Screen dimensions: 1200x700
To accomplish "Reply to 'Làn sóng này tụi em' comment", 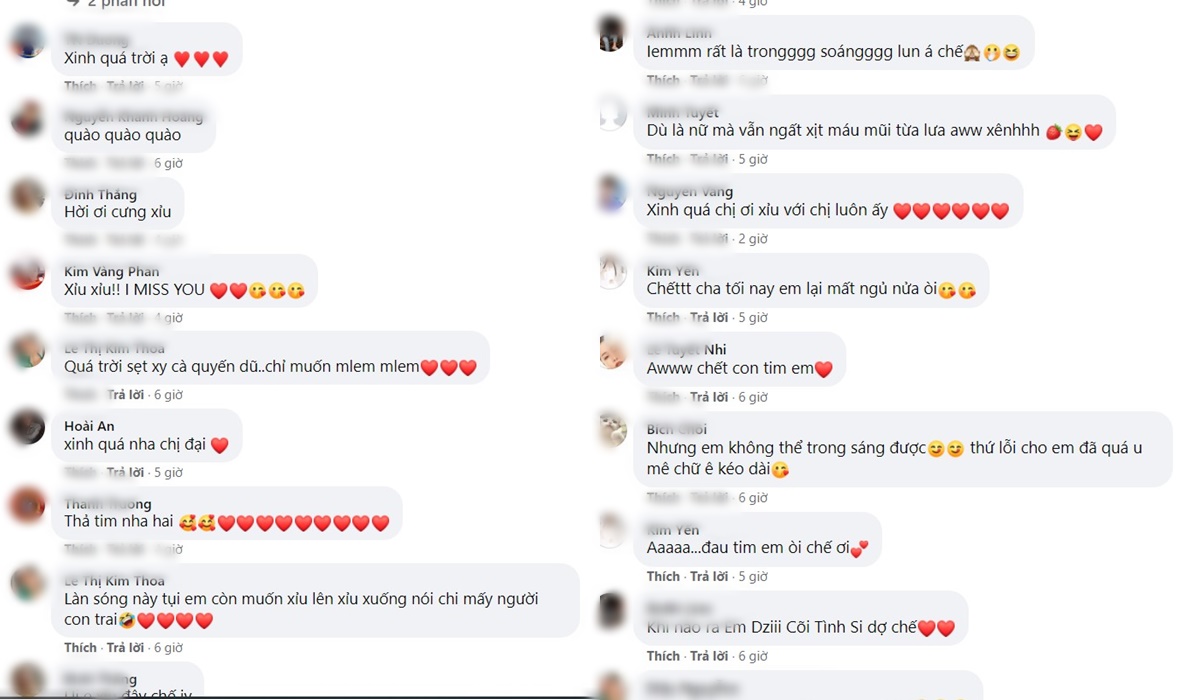I will [126, 648].
